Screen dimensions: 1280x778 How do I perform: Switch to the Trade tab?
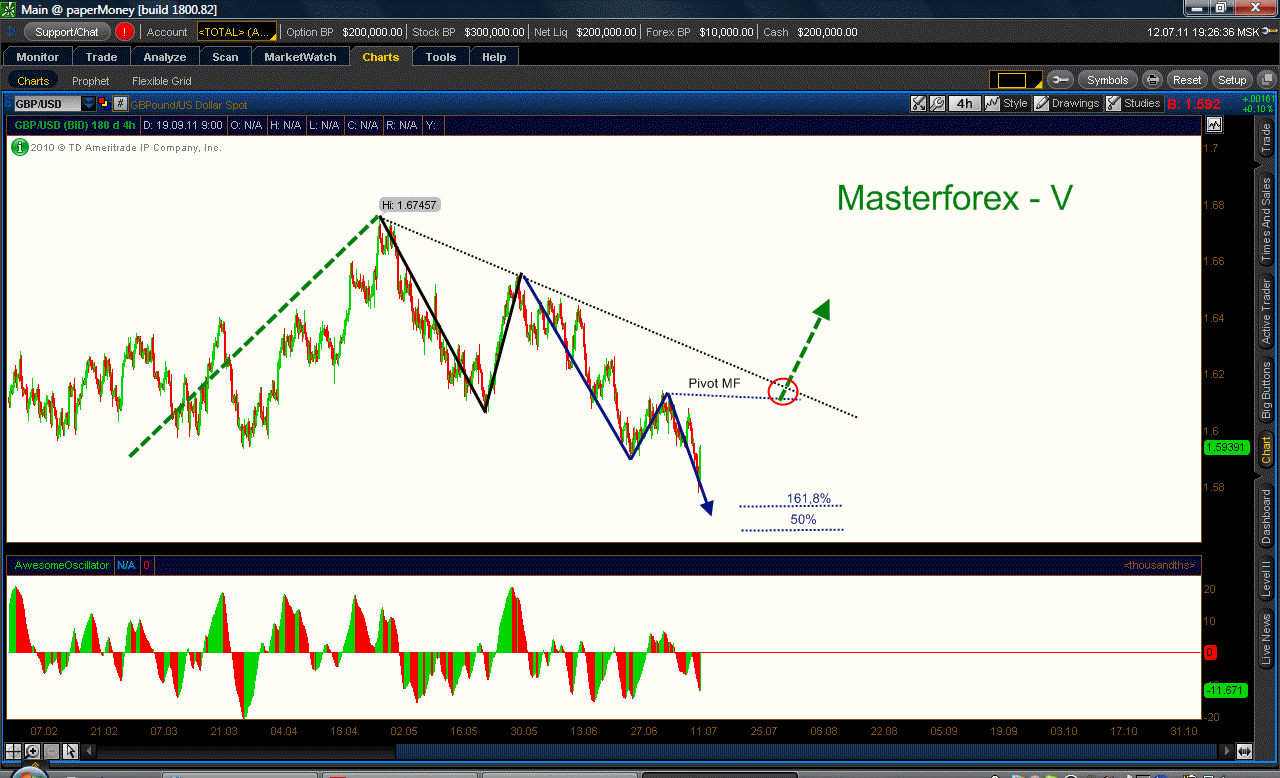tap(101, 57)
